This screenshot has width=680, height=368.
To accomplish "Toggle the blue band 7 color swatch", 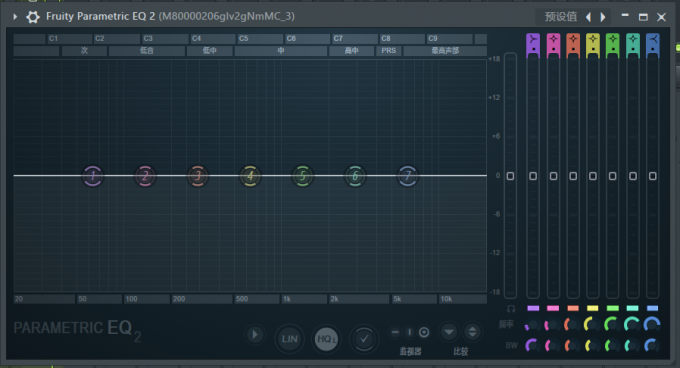I will coord(652,308).
